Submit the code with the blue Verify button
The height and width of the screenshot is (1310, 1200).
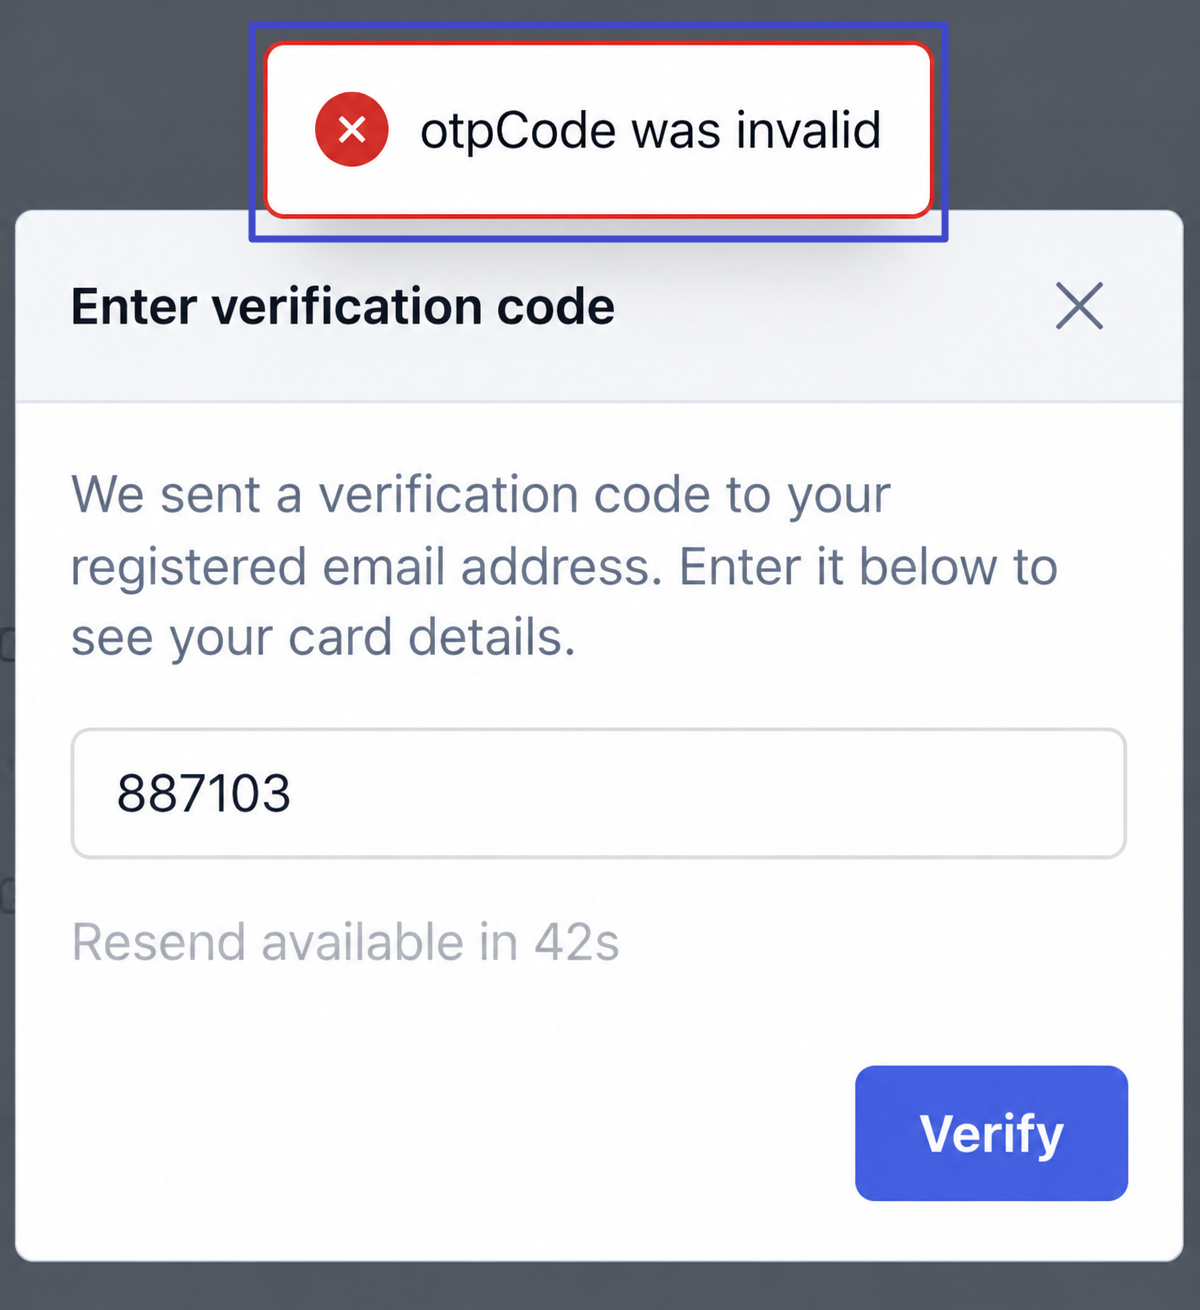(x=991, y=1133)
